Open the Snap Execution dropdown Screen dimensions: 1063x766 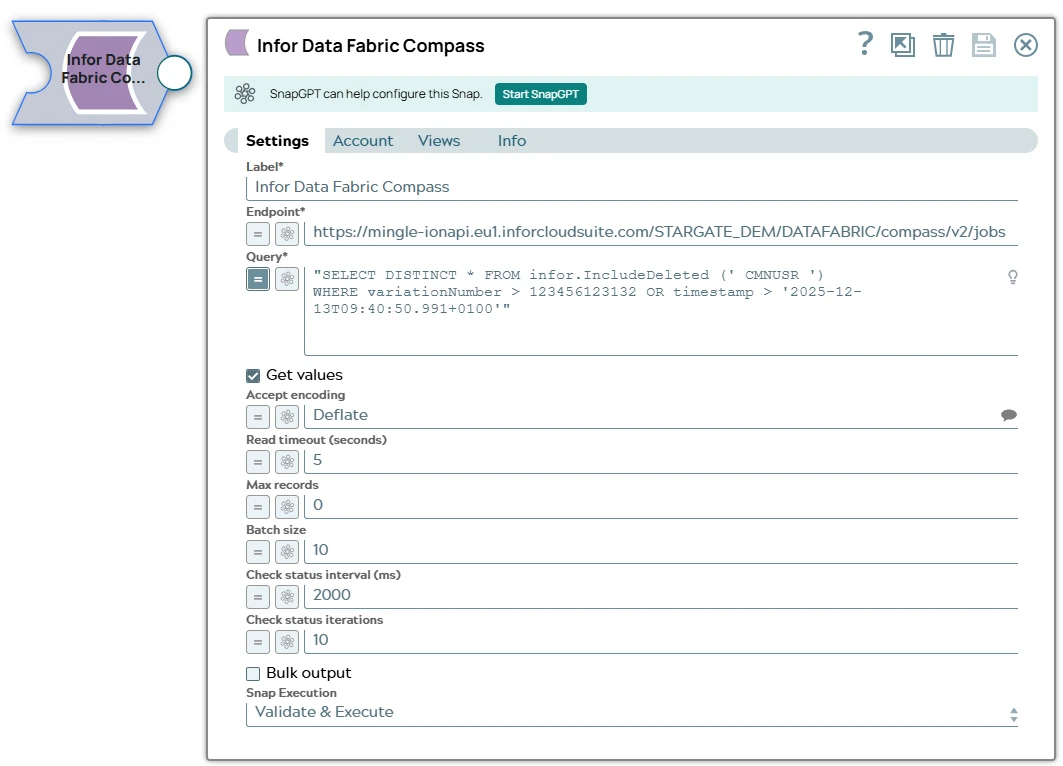point(632,713)
